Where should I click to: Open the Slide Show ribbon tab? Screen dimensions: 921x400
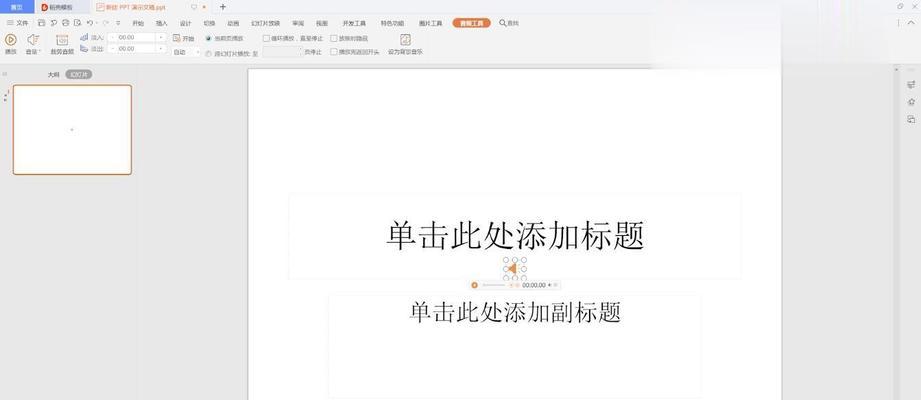[265, 23]
